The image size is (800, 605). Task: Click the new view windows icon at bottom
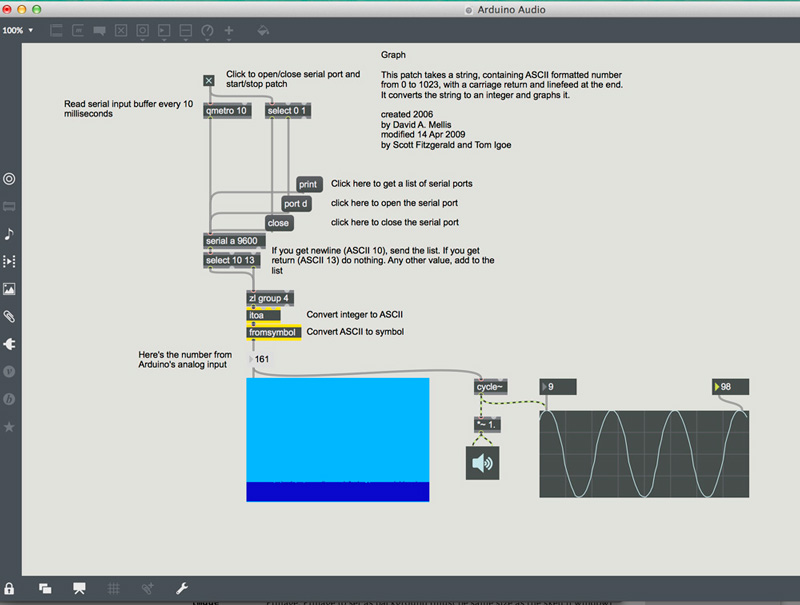tap(45, 589)
